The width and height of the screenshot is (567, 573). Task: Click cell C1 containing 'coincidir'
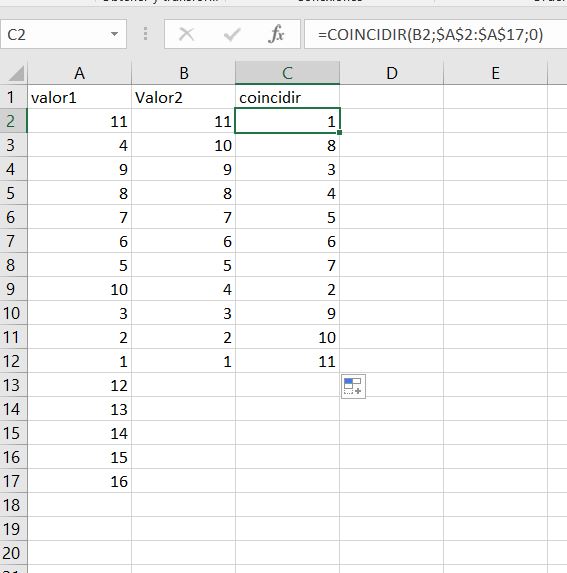pyautogui.click(x=288, y=97)
